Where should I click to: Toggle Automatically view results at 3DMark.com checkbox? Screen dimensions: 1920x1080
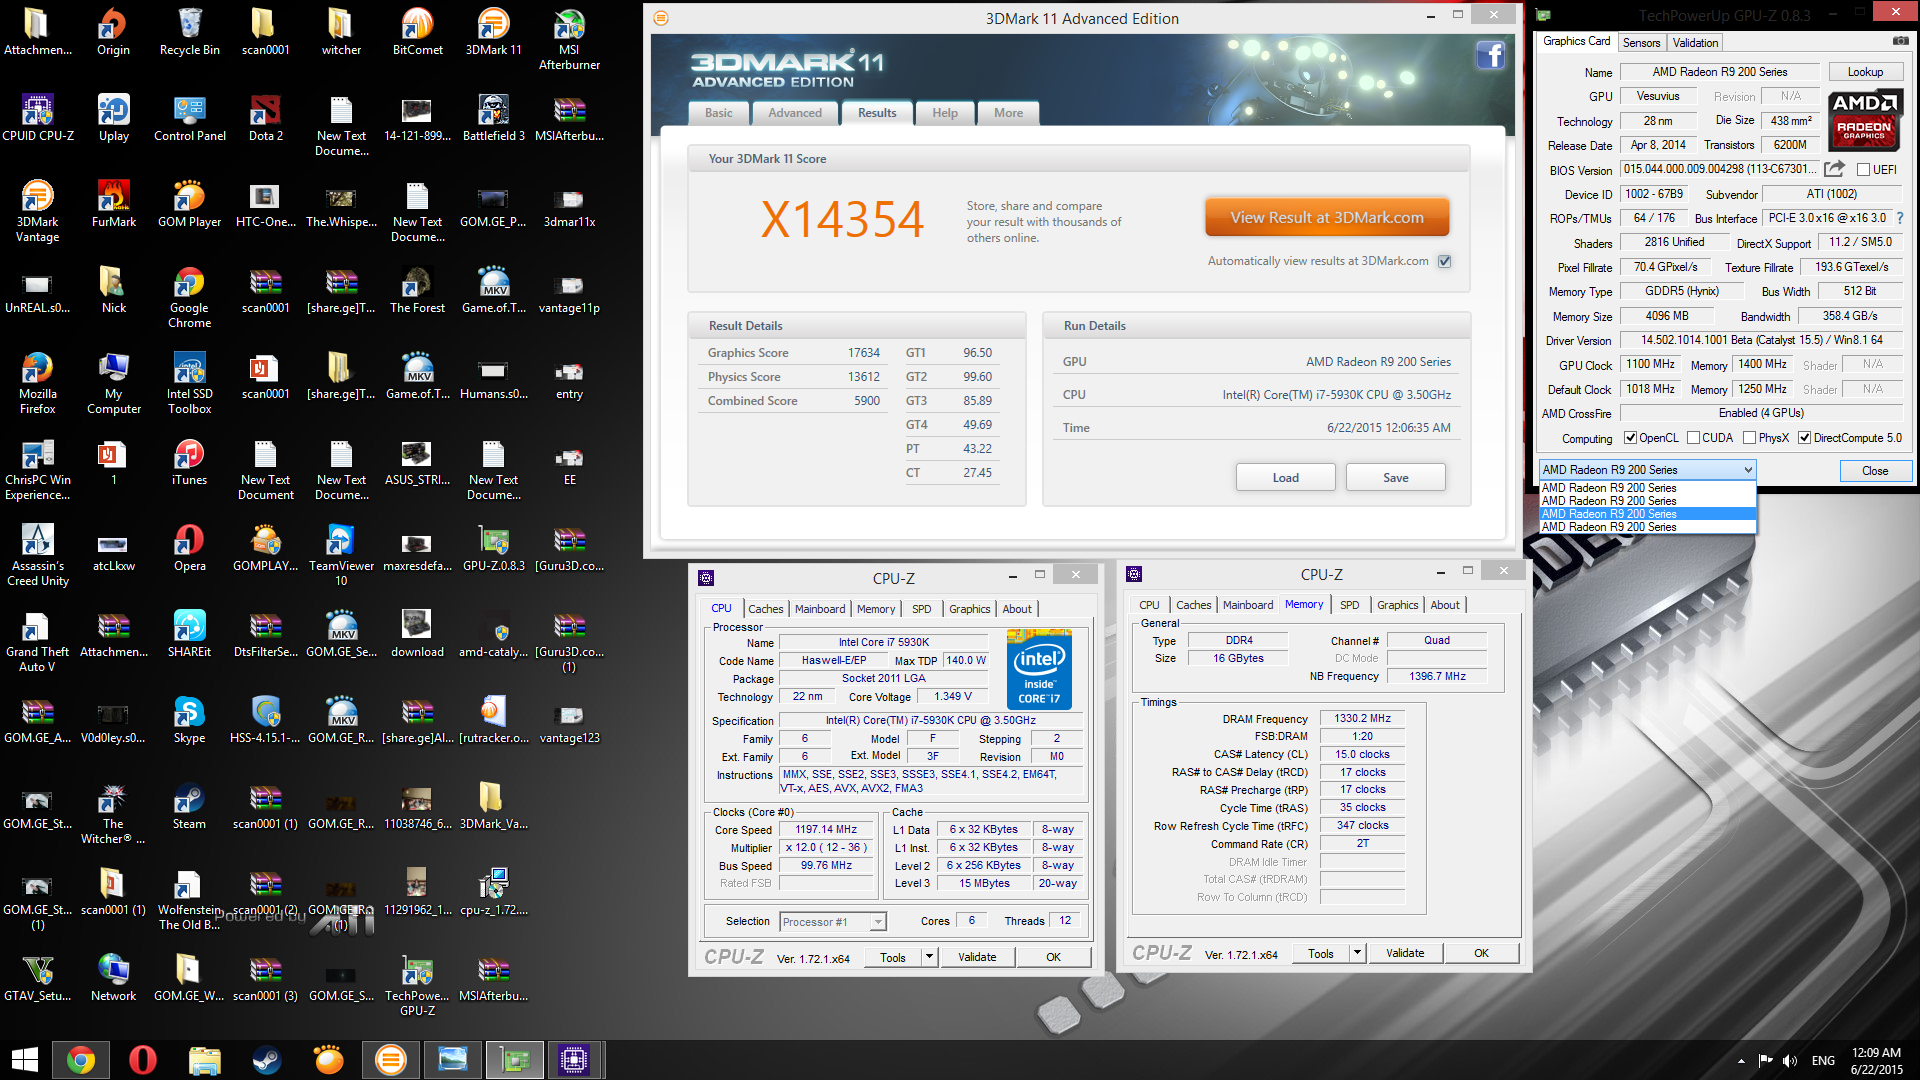click(1444, 261)
